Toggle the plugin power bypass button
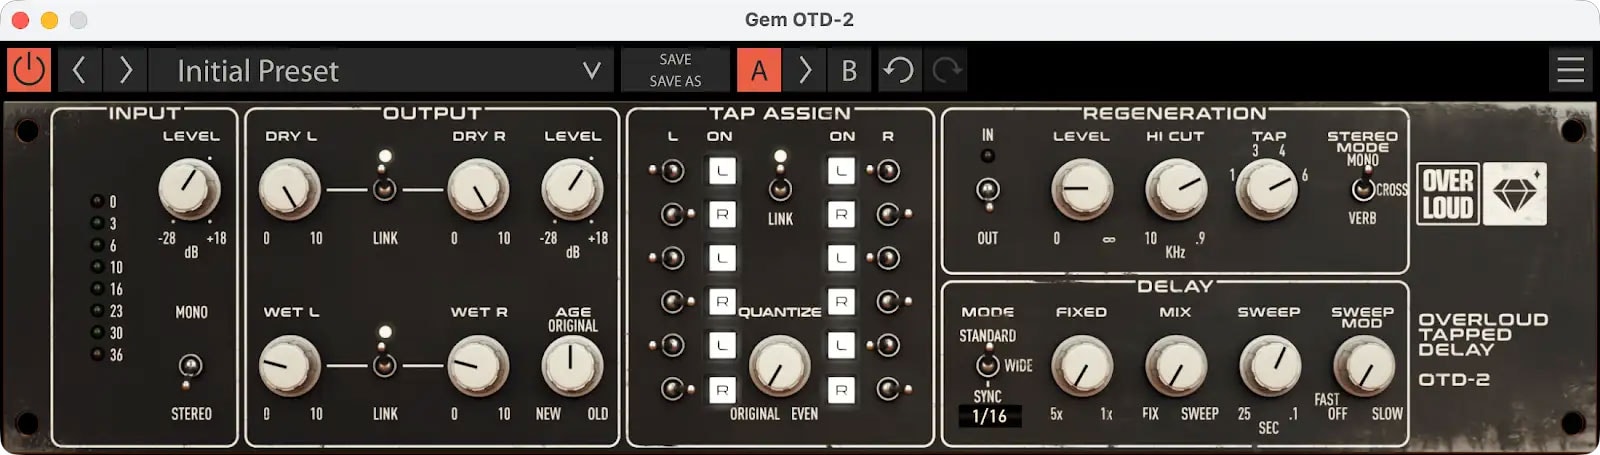Screen dimensions: 1600x455 pos(28,70)
